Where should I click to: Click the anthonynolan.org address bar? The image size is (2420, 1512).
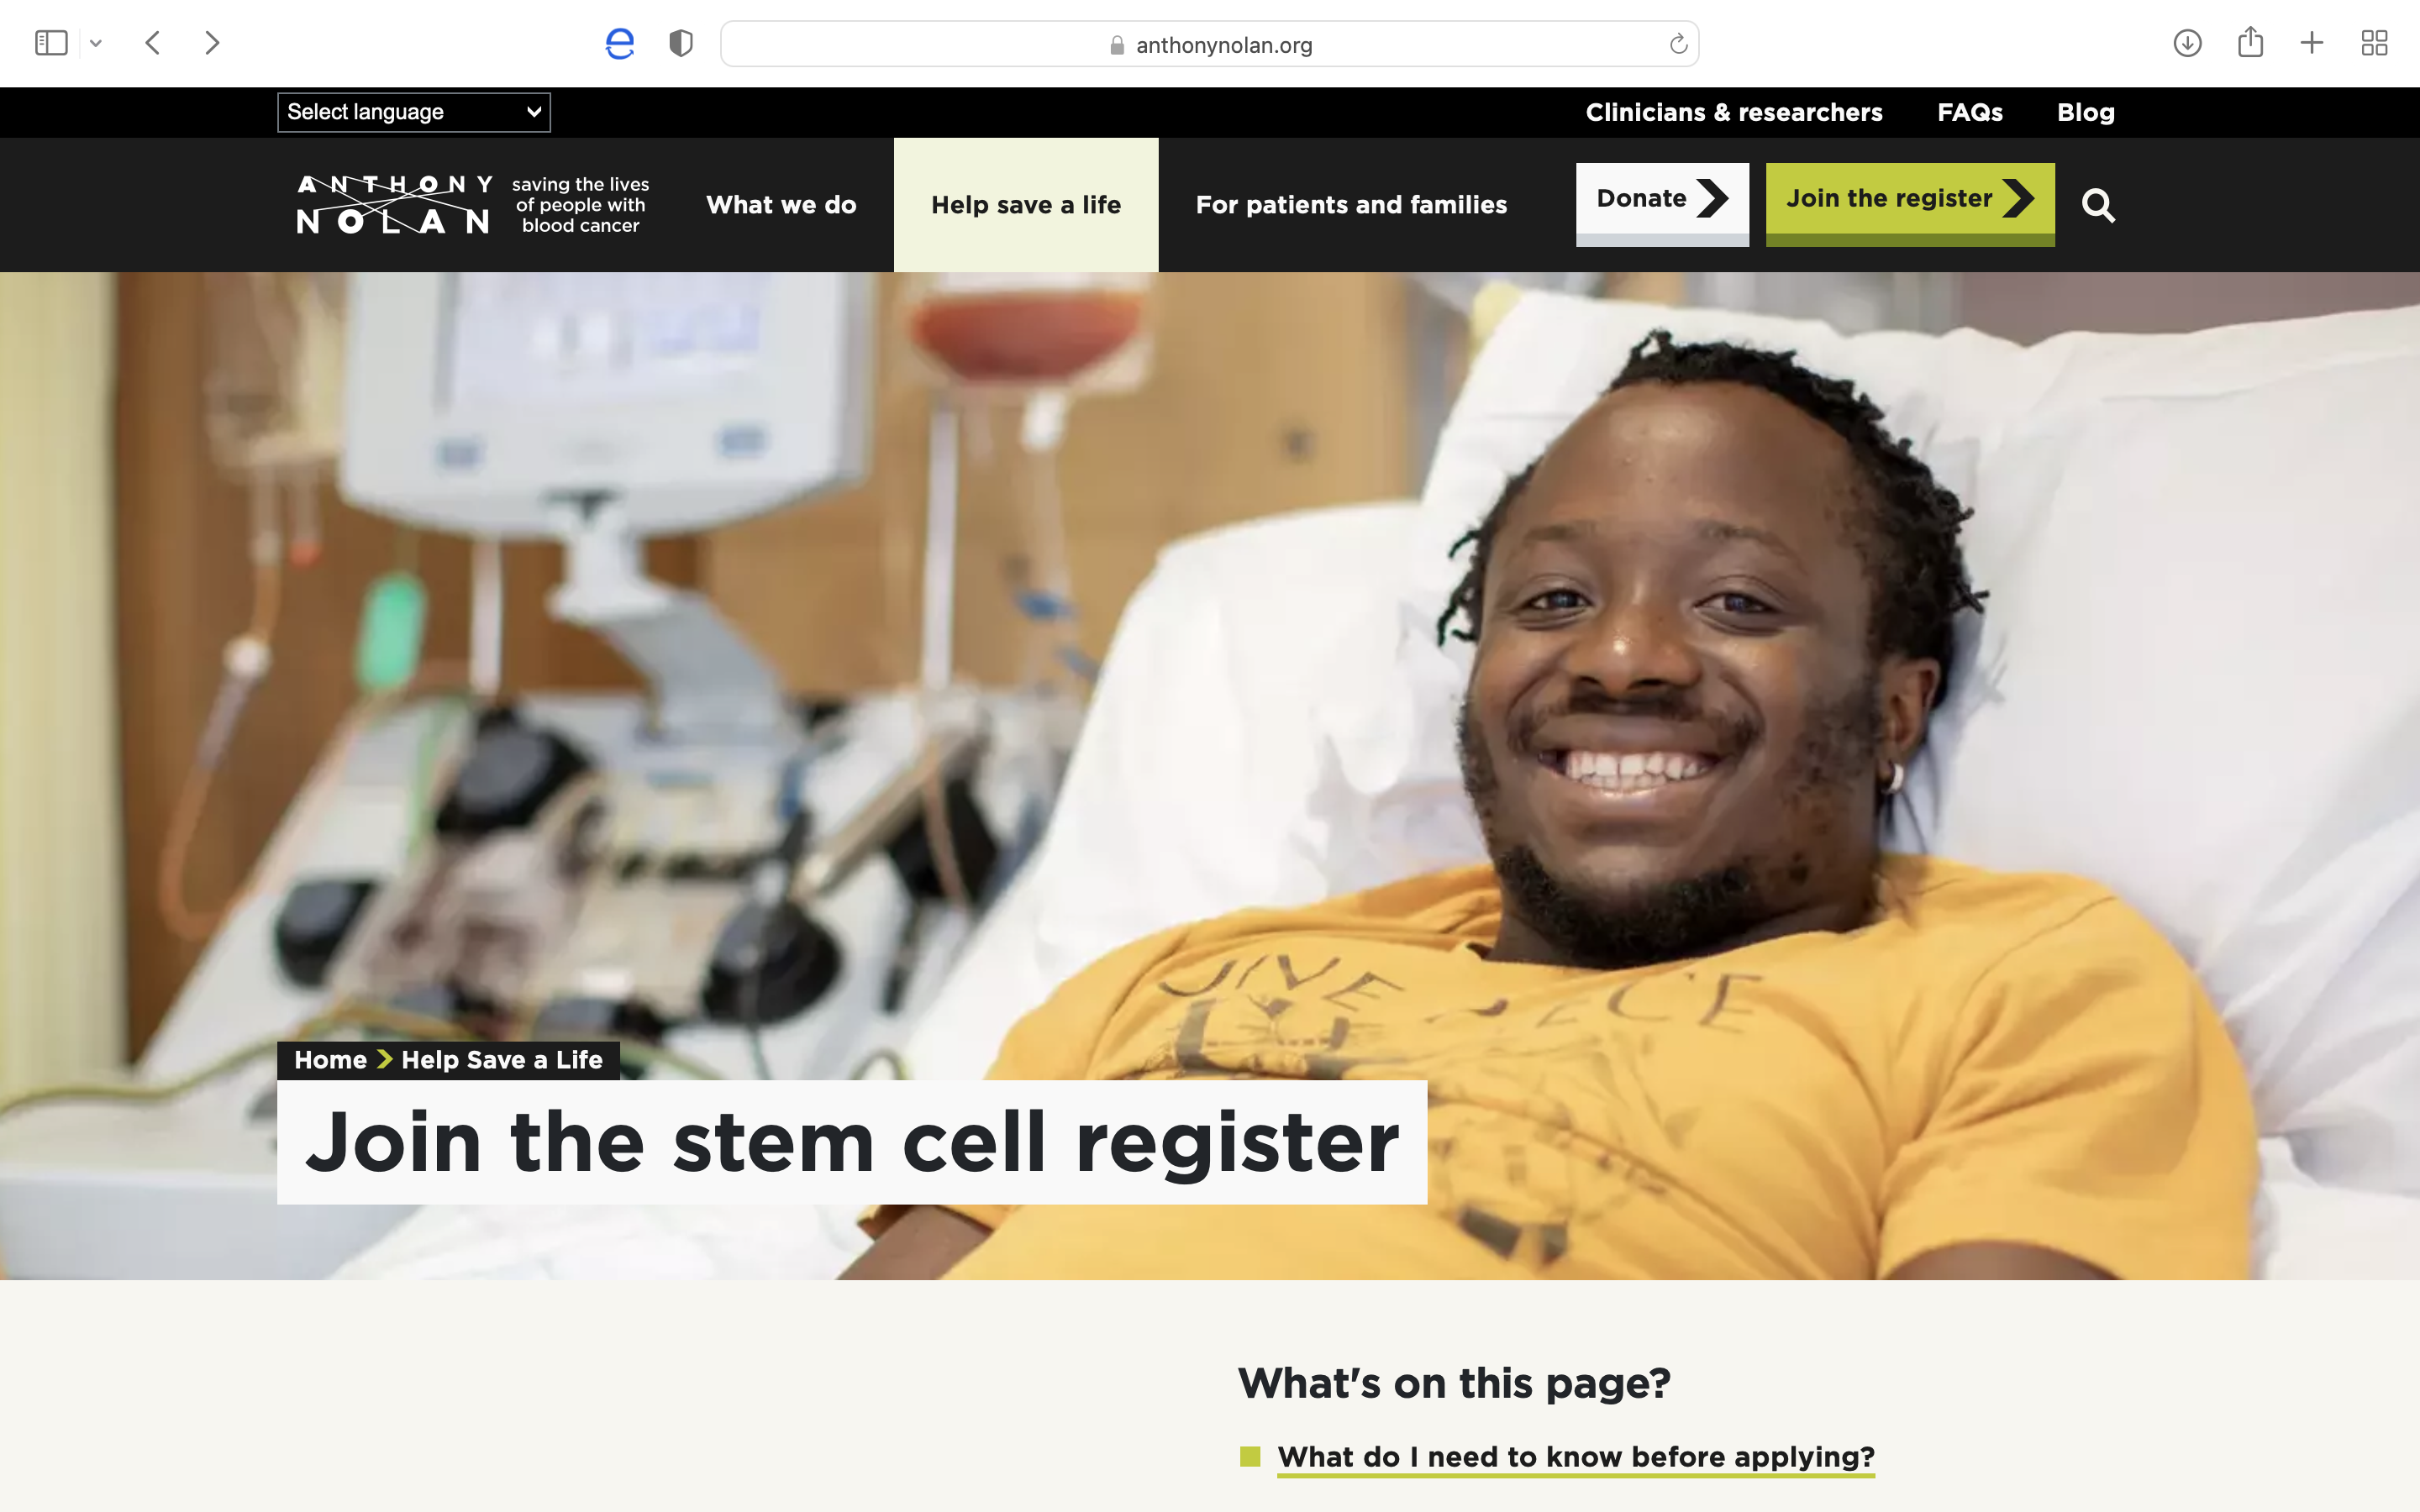[x=1209, y=44]
